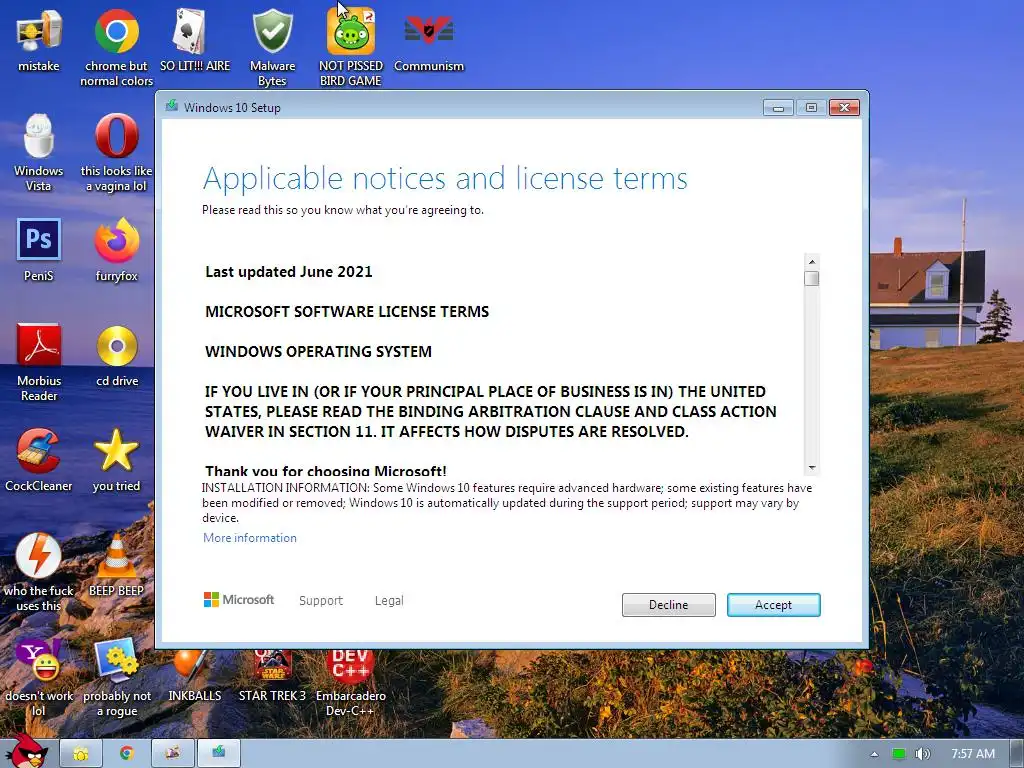The width and height of the screenshot is (1024, 768).
Task: Click the green tray status icon
Action: pyautogui.click(x=899, y=754)
